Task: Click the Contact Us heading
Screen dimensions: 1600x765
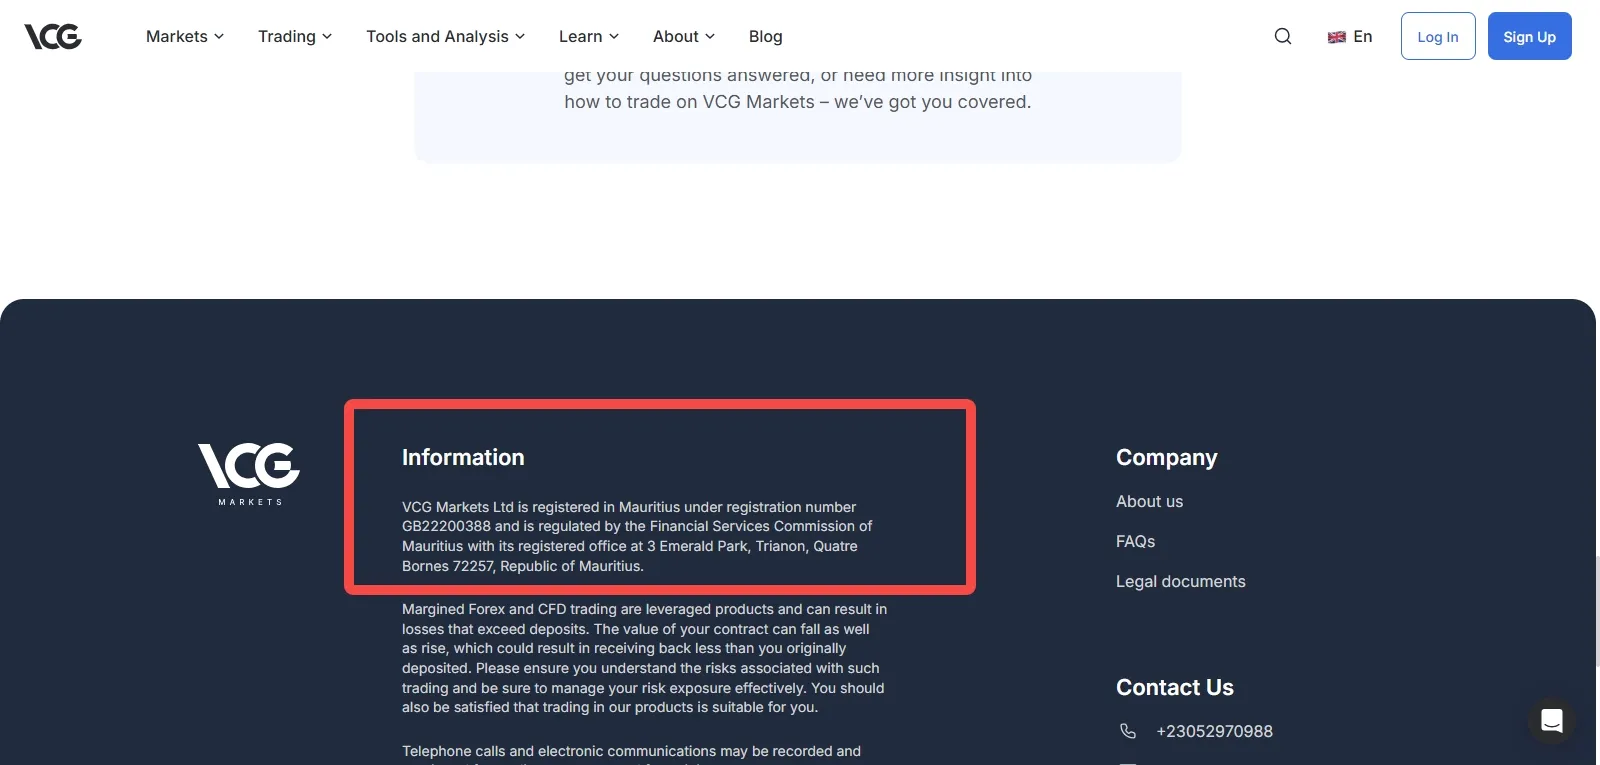Action: 1175,688
